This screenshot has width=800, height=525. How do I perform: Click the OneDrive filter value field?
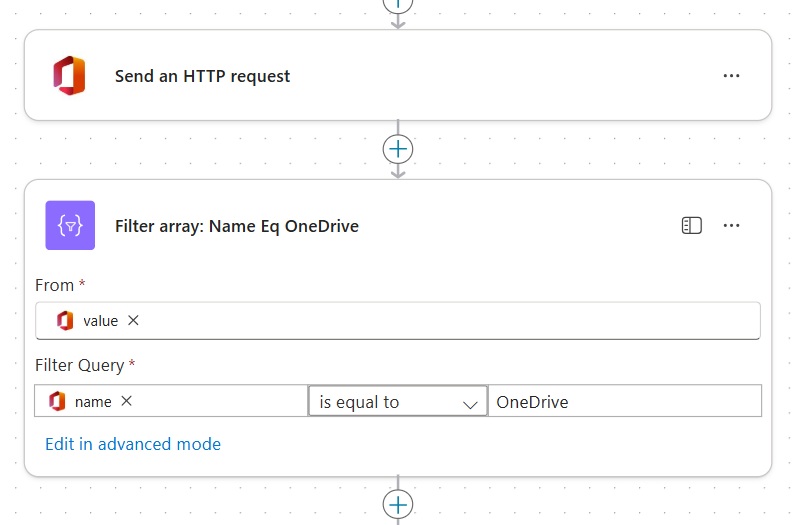(624, 402)
